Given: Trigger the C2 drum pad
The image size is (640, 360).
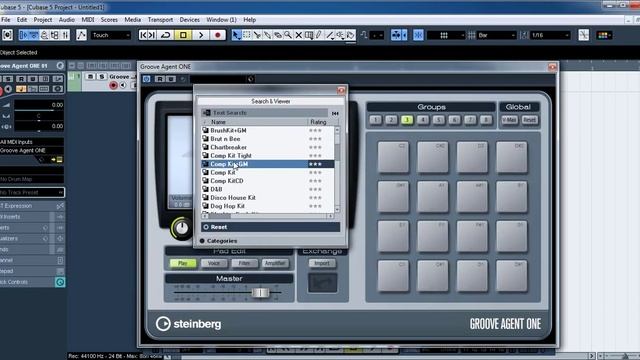Looking at the screenshot, I should coord(393,157).
